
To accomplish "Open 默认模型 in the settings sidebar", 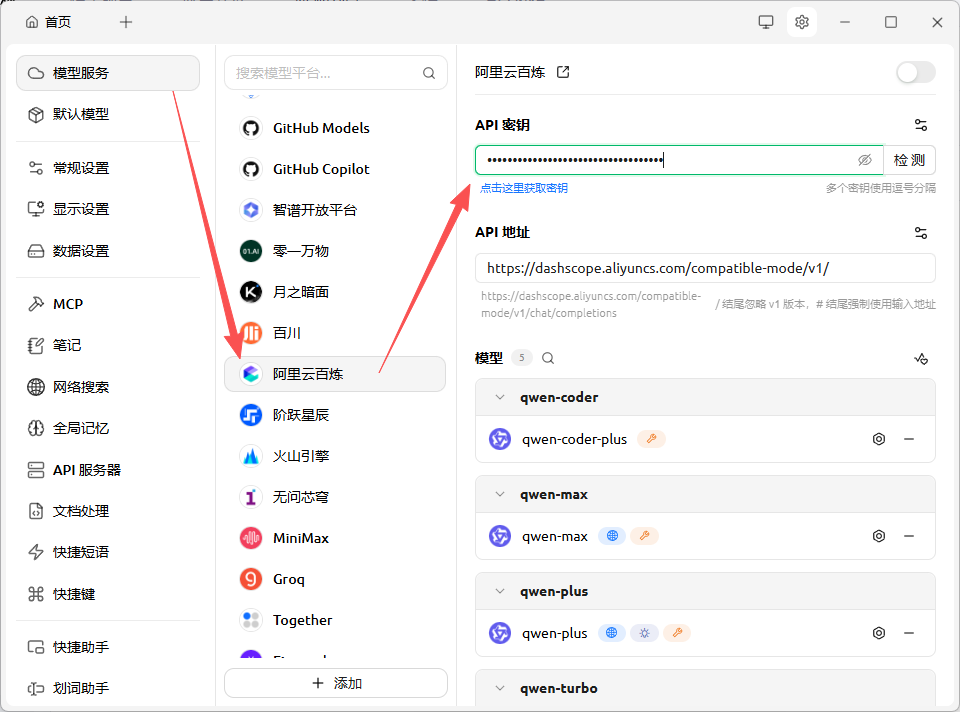I will (x=81, y=114).
